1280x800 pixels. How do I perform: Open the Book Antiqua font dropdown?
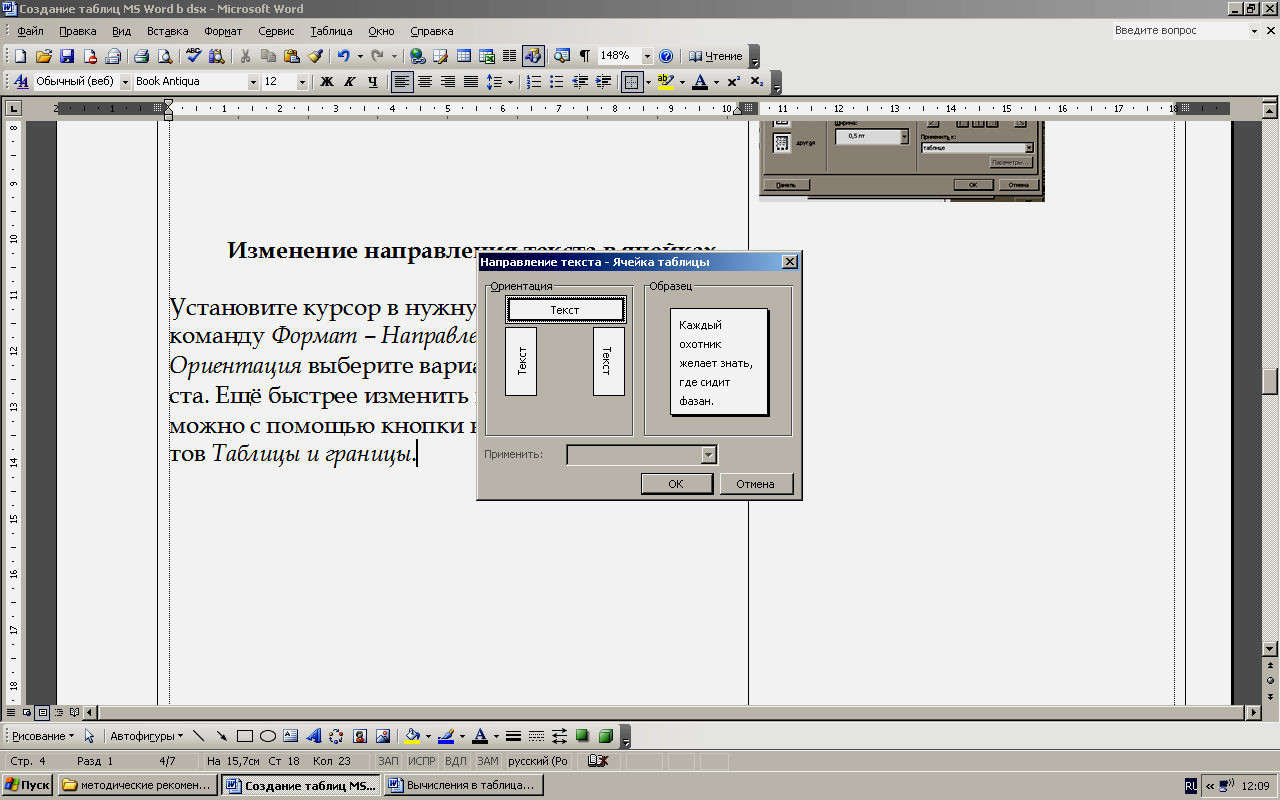(x=254, y=82)
